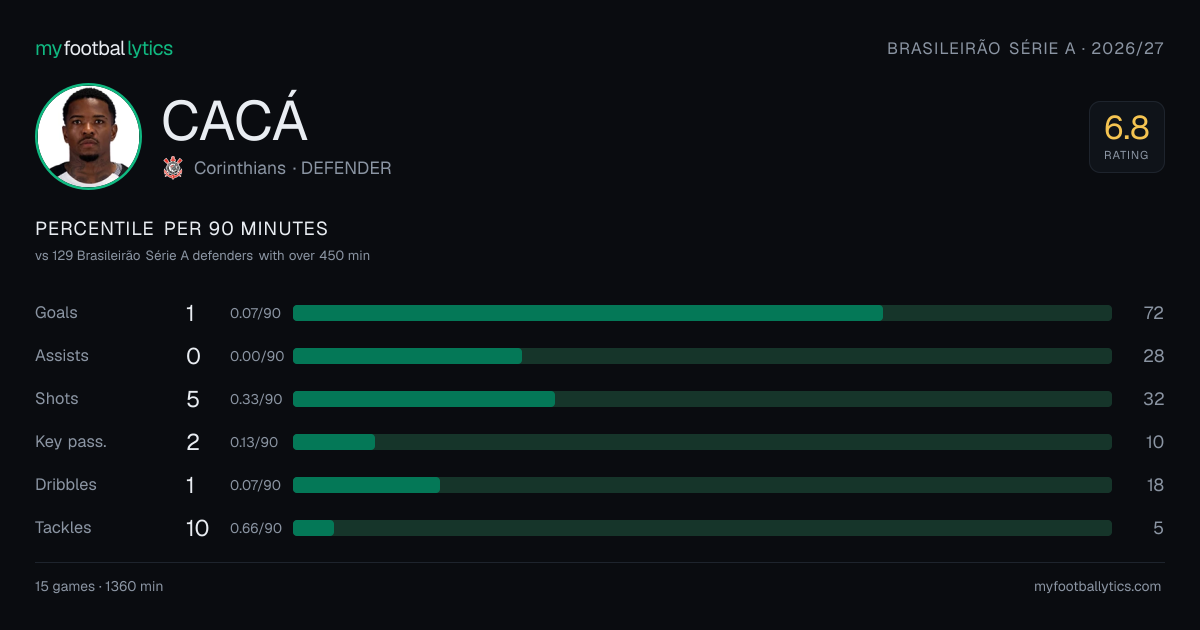Select the 6.8 rating badge

(1126, 137)
